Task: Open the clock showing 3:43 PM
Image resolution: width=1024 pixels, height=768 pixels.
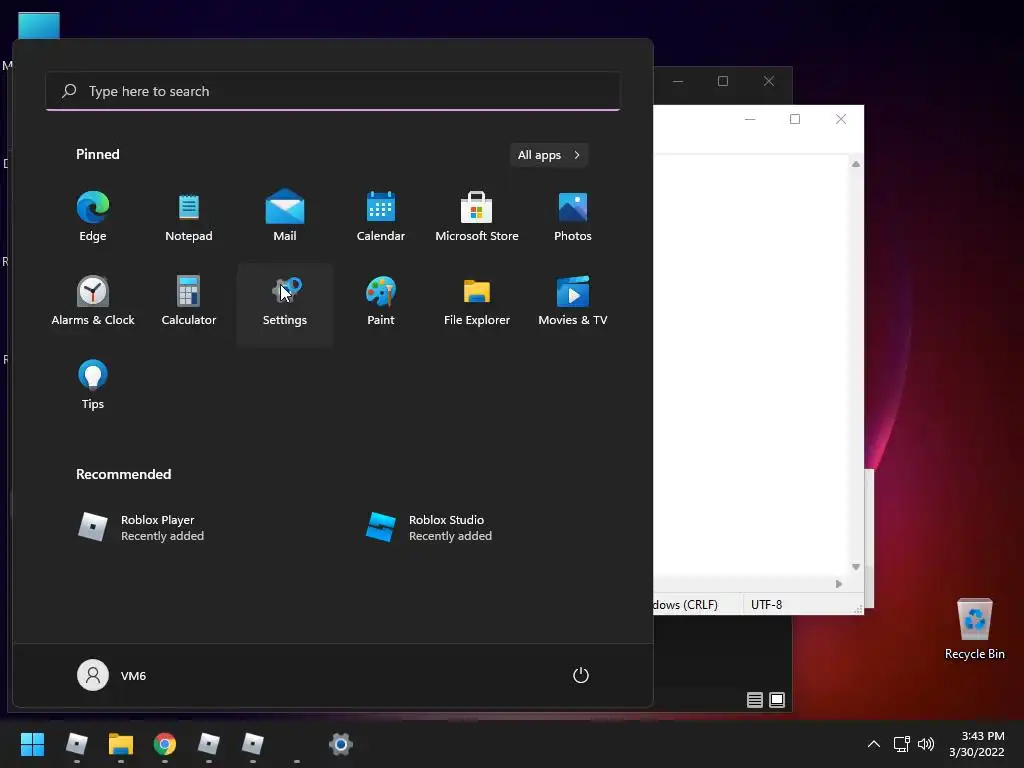Action: pos(977,744)
